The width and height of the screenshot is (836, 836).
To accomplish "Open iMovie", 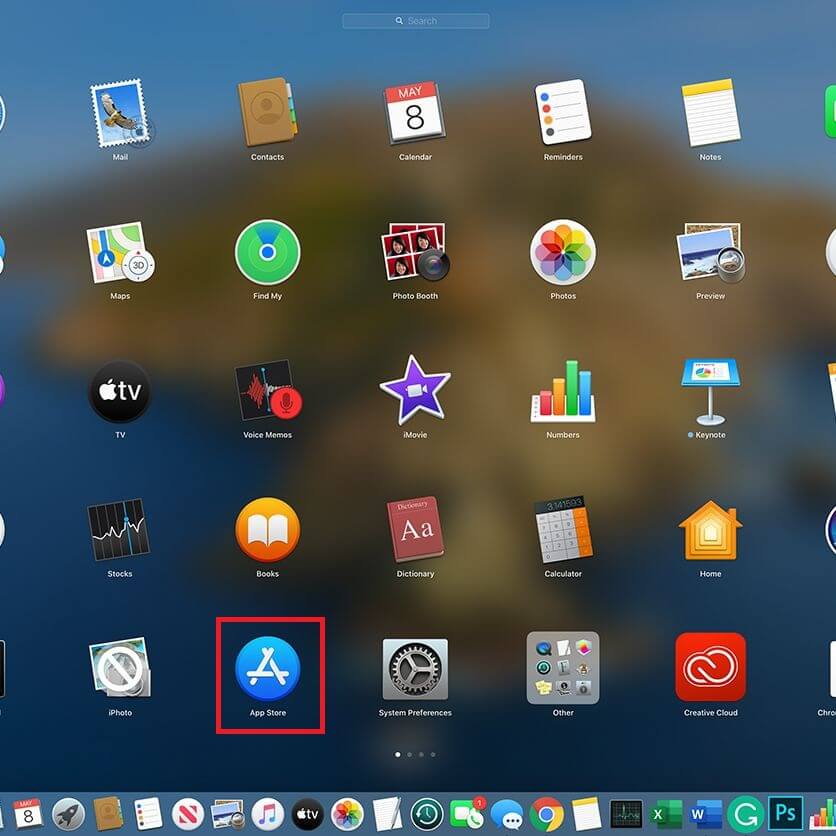I will click(415, 389).
